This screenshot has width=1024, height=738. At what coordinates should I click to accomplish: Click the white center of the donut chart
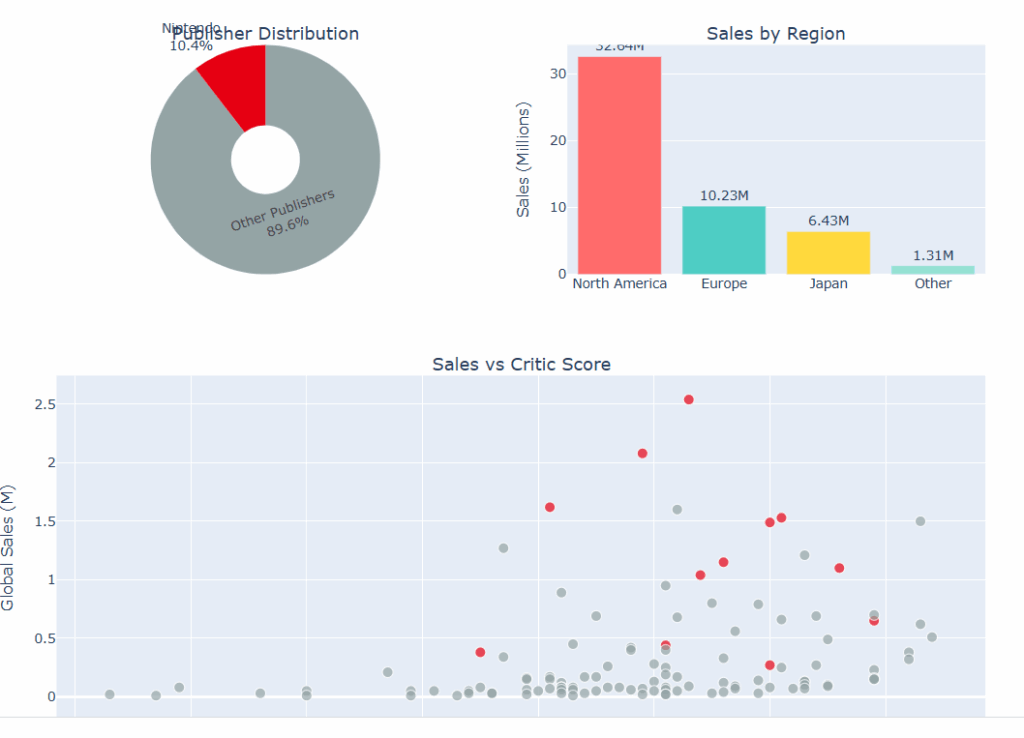click(265, 160)
